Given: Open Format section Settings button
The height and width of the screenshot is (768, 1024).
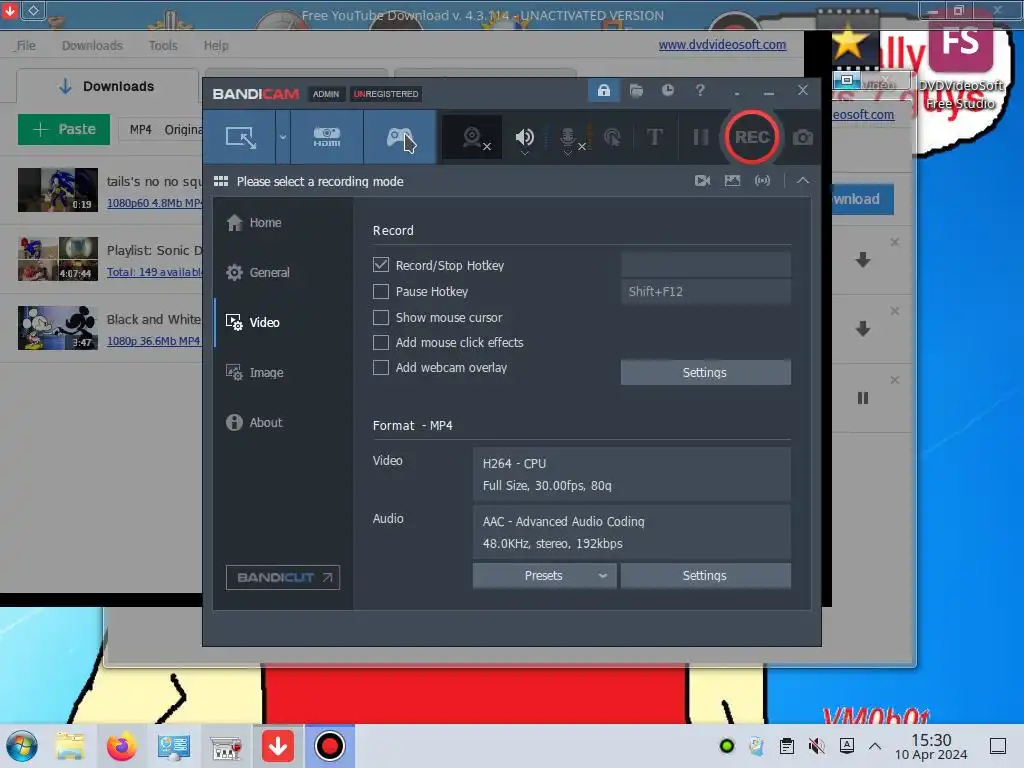Looking at the screenshot, I should (x=705, y=575).
